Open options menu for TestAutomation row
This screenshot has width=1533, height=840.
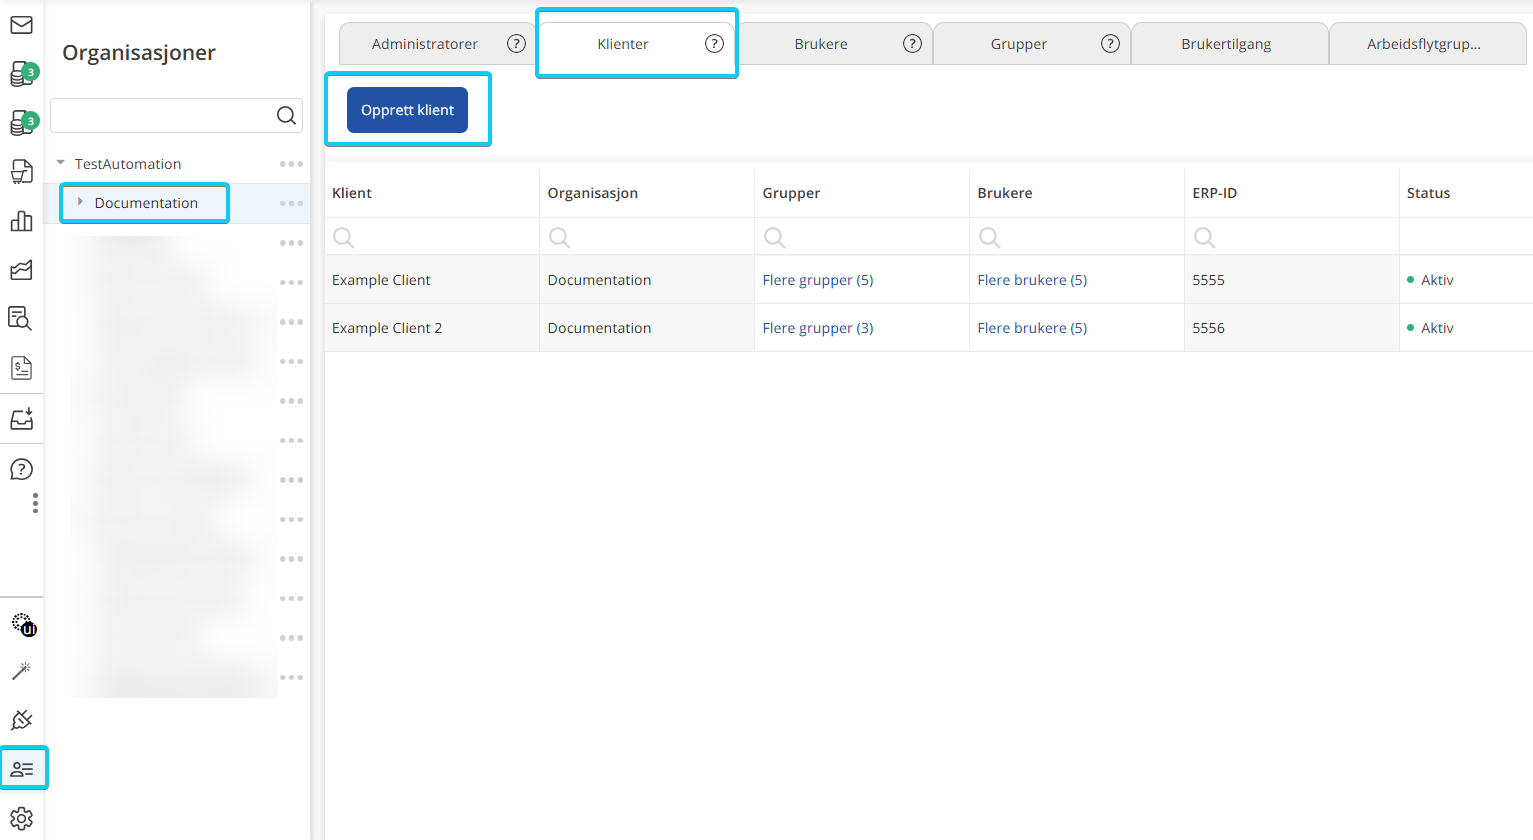point(291,164)
